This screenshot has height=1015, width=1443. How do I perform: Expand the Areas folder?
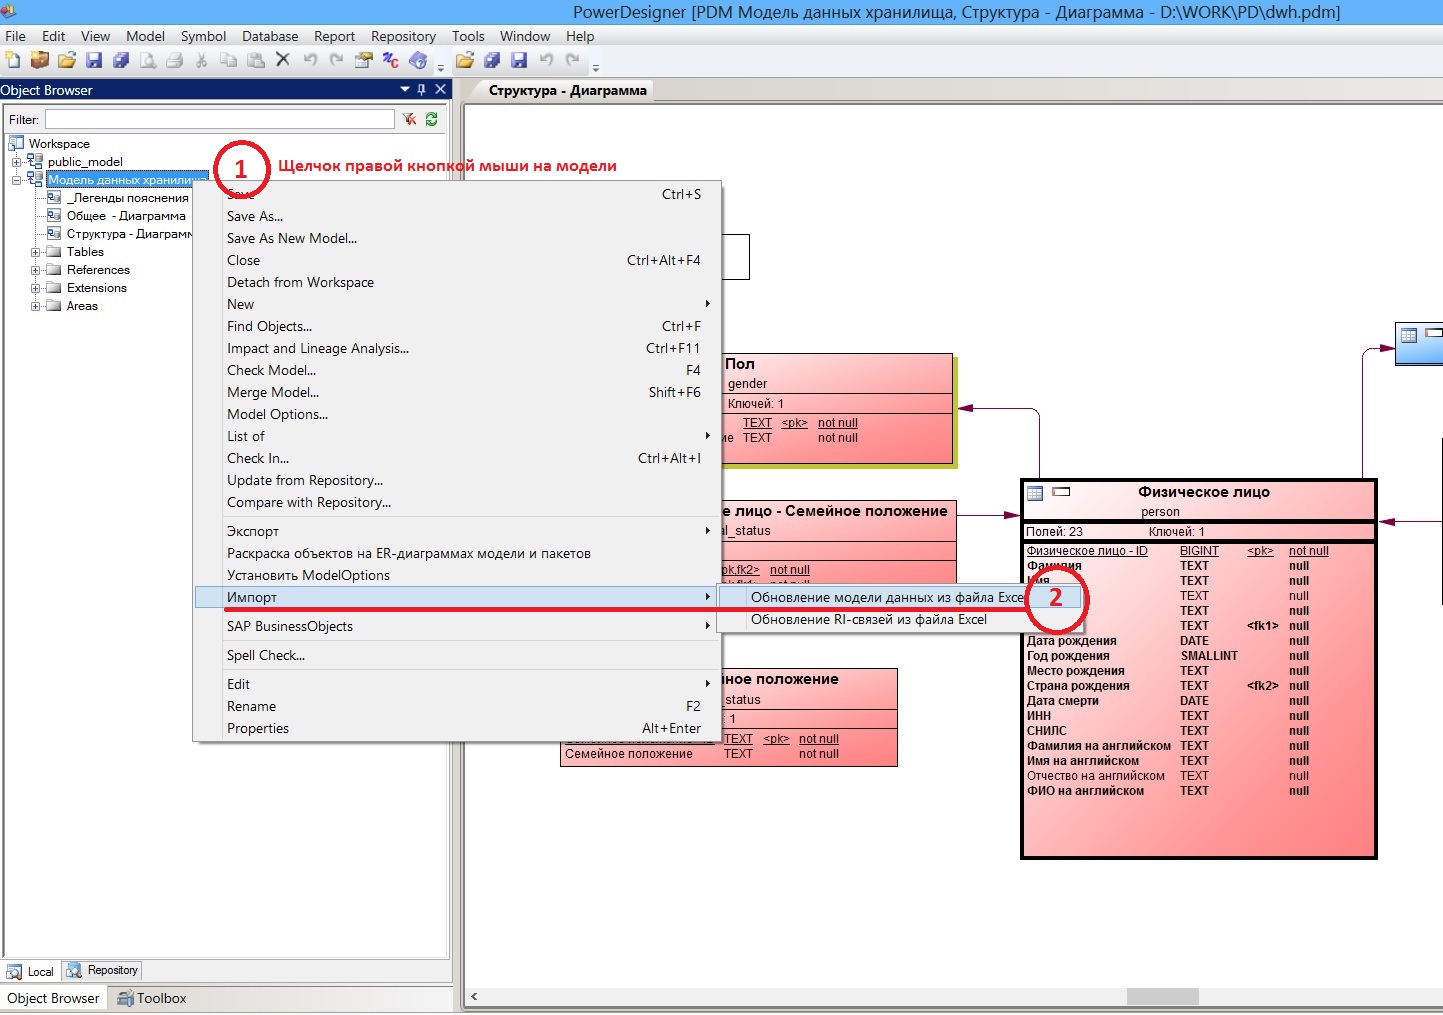point(36,306)
